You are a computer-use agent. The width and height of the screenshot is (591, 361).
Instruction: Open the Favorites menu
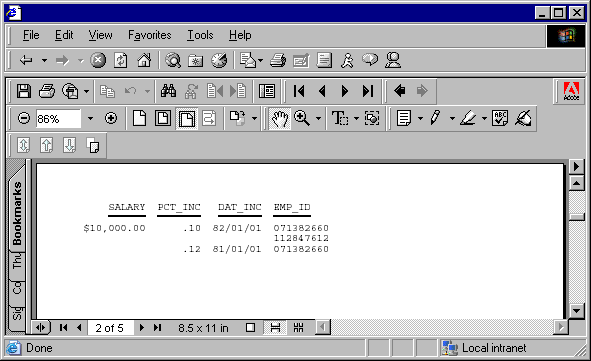[x=150, y=35]
